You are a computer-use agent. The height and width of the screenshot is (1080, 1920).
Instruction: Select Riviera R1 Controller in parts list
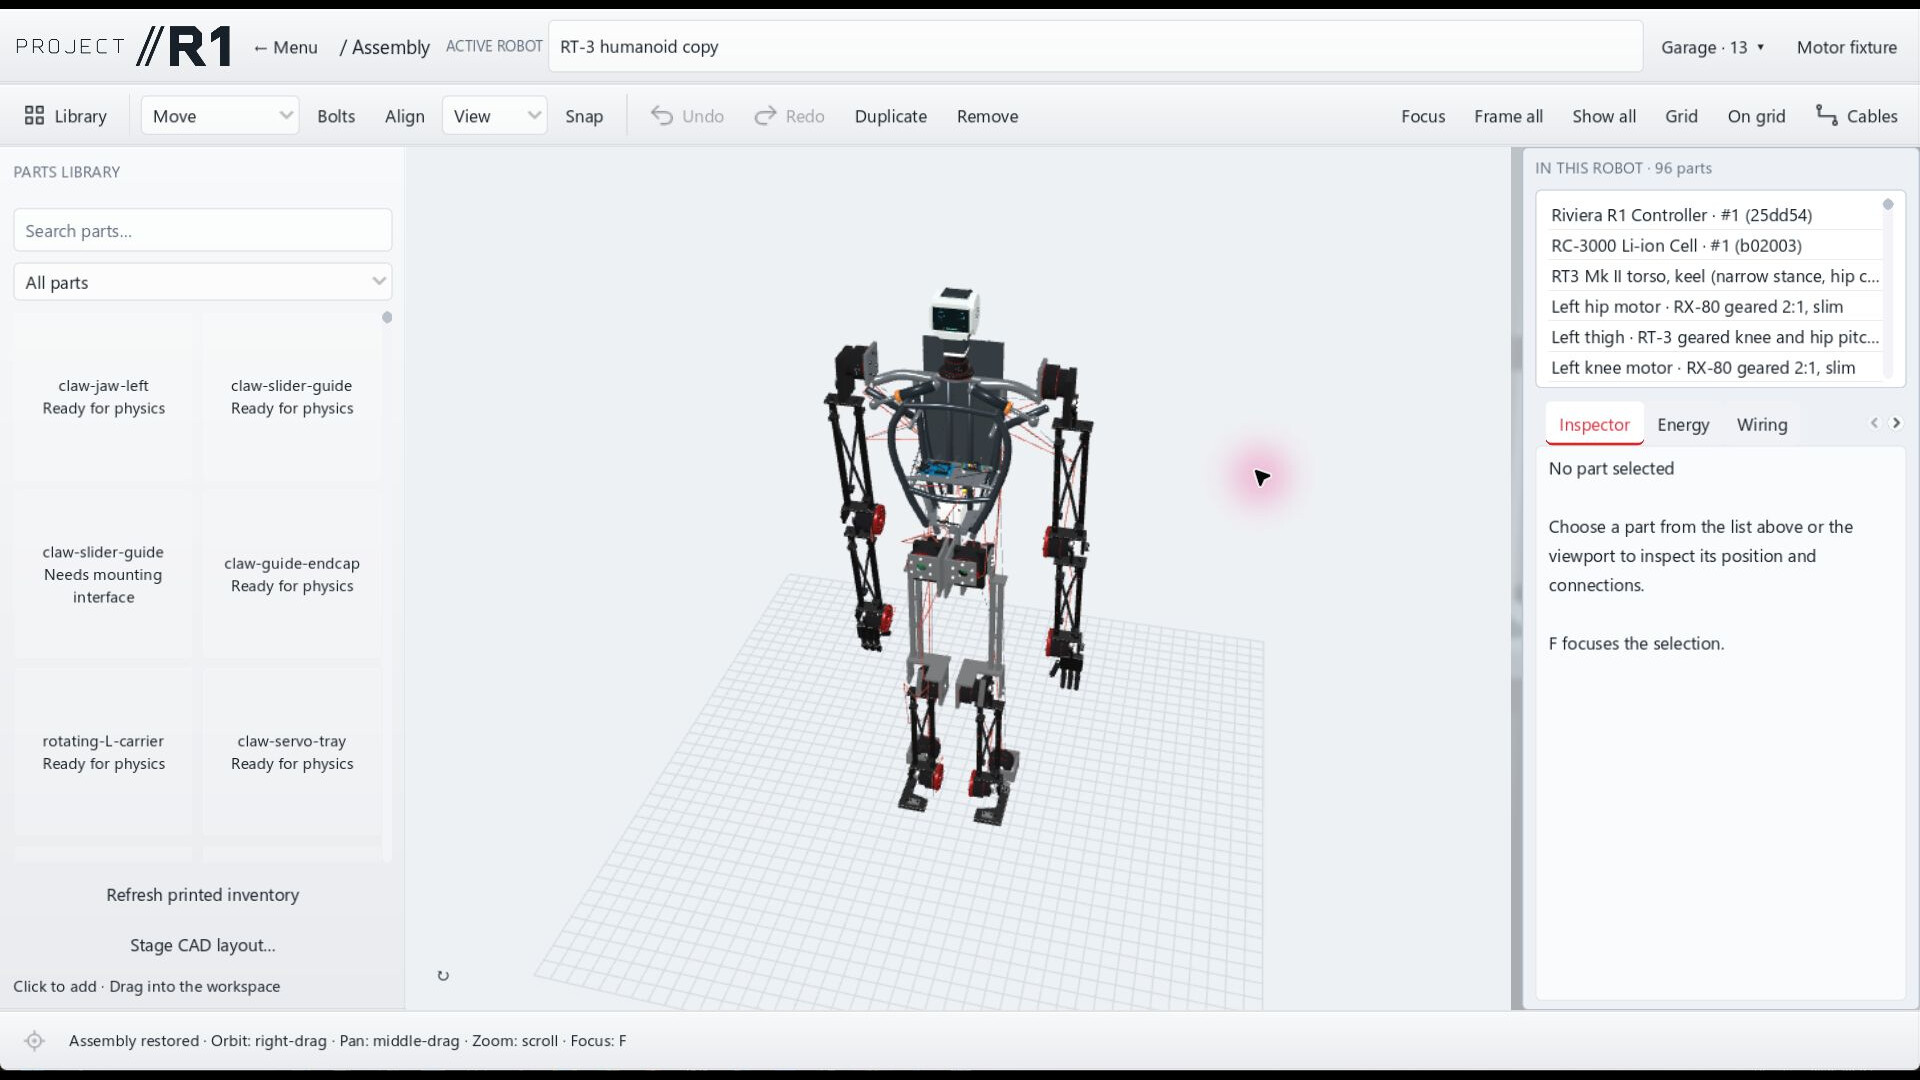pos(1714,215)
